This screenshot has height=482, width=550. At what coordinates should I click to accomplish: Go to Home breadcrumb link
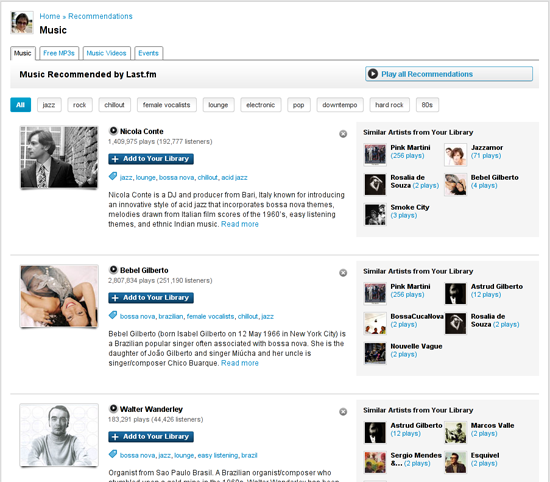[x=50, y=16]
